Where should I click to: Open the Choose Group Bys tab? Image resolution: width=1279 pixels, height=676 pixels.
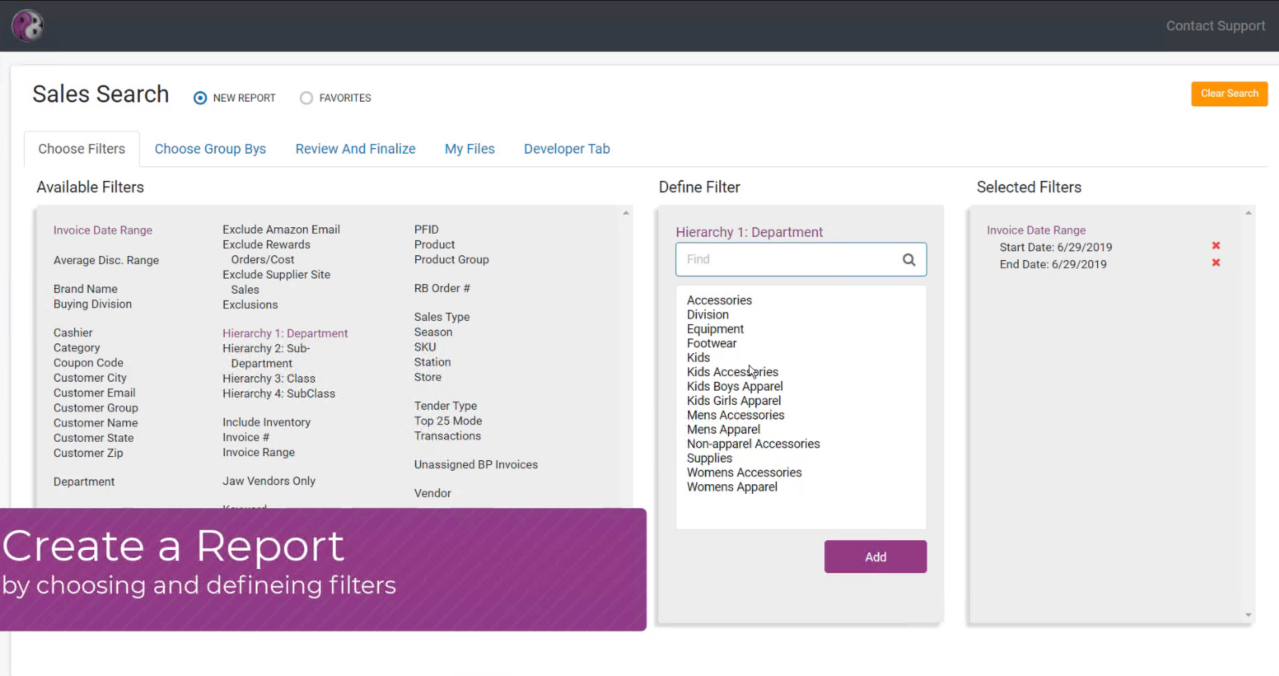tap(210, 149)
